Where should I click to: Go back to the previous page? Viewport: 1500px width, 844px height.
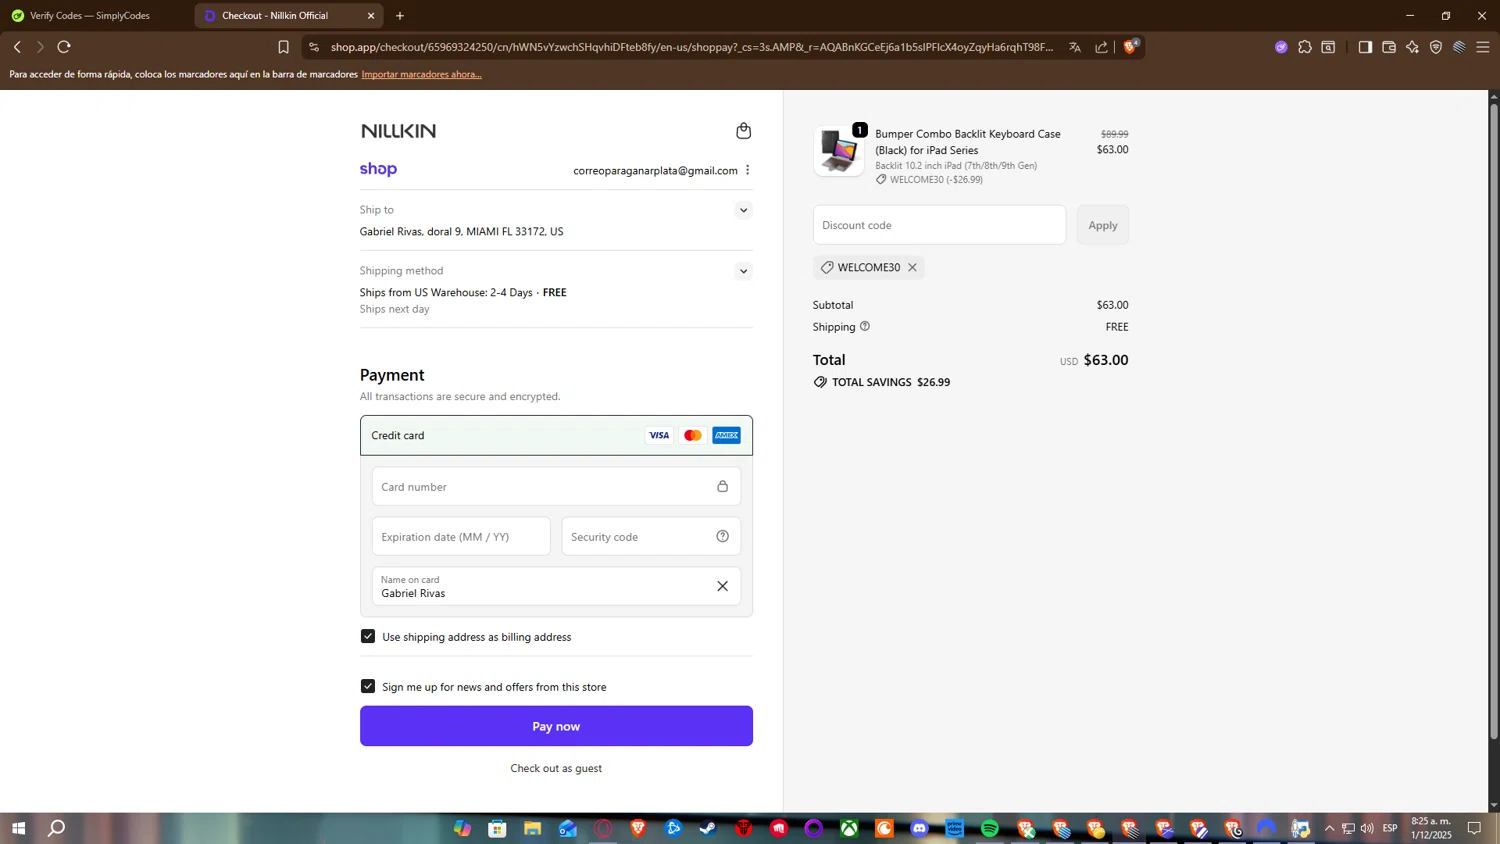pos(17,47)
